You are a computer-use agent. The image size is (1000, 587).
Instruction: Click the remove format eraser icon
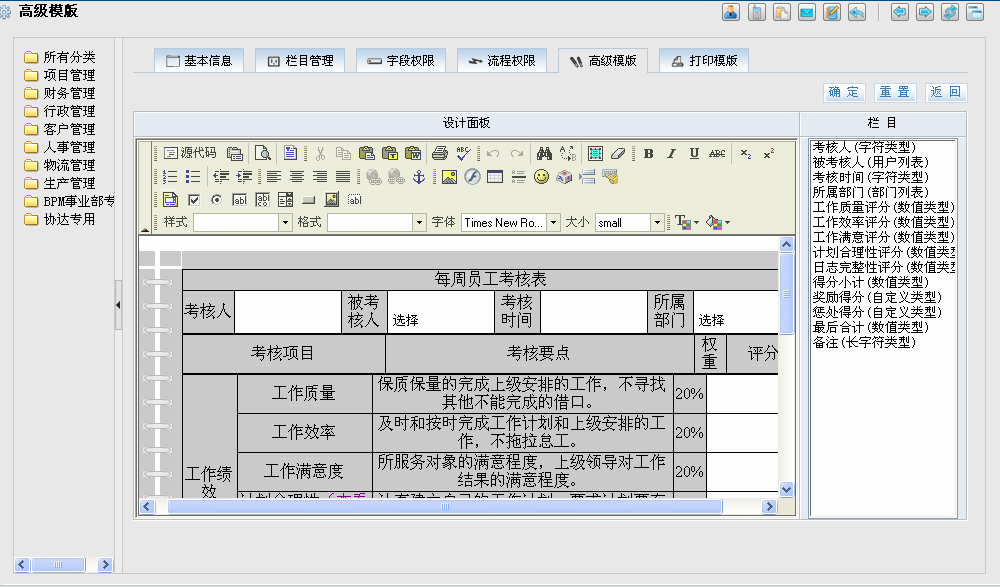click(617, 153)
